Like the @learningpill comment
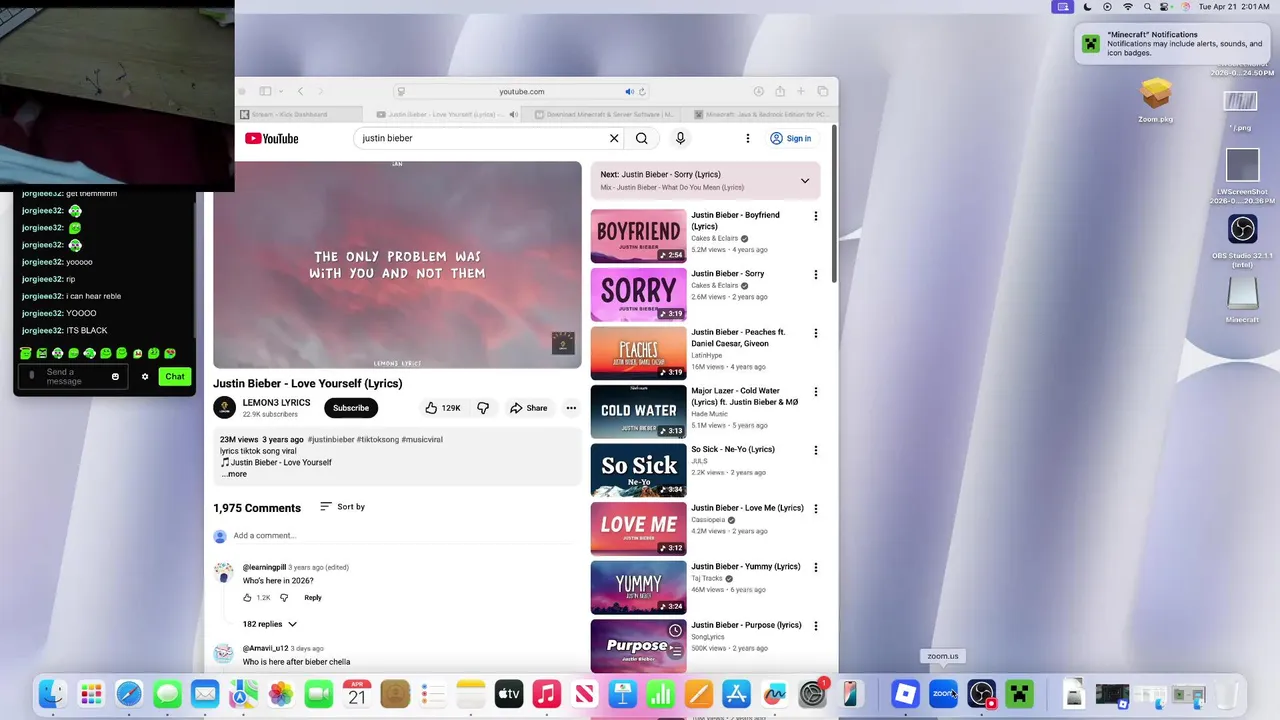Screen dimensions: 1280x720 pos(247,598)
